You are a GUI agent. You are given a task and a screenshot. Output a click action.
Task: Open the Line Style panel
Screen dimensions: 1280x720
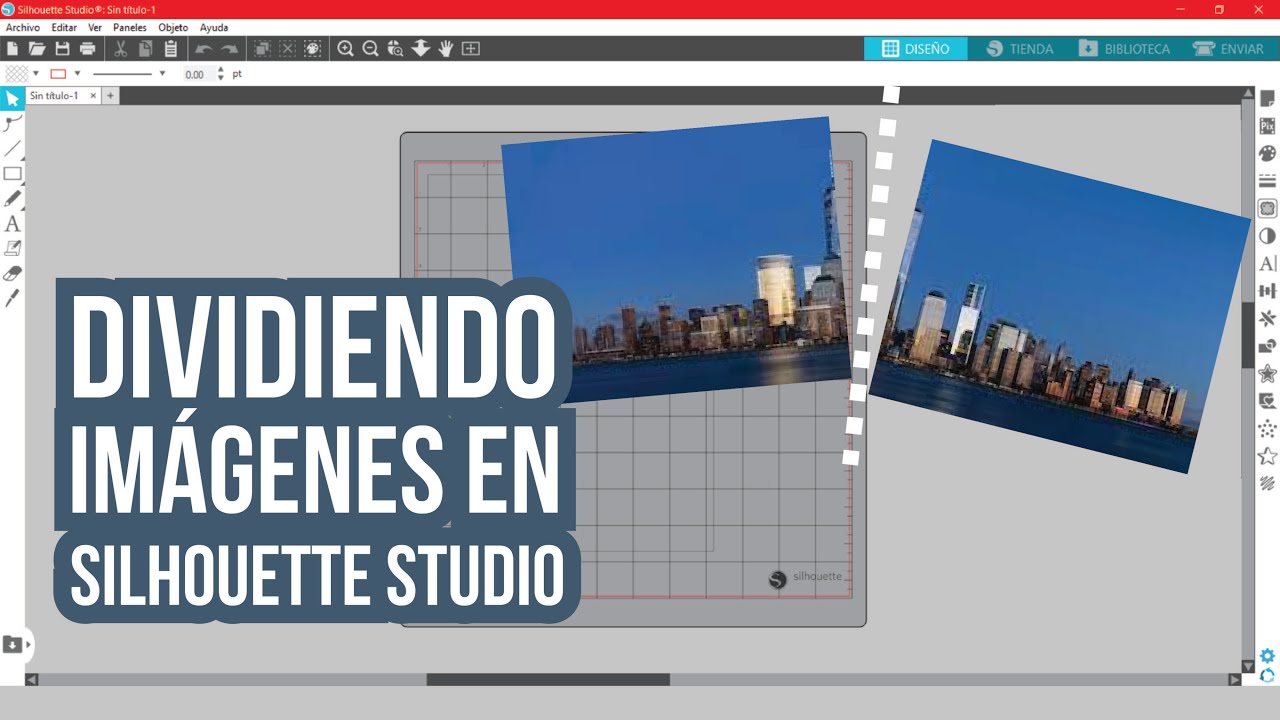1267,181
